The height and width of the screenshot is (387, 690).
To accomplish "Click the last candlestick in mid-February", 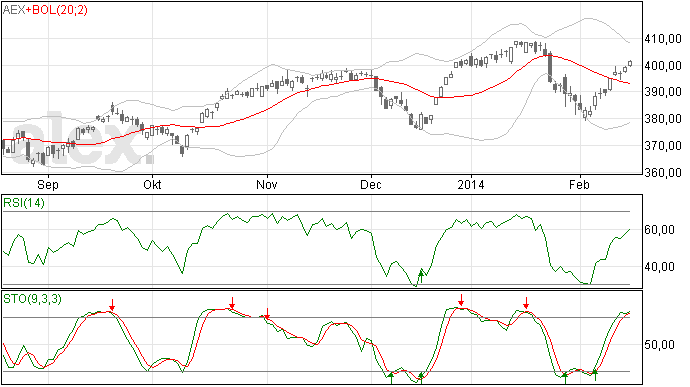I will click(630, 64).
